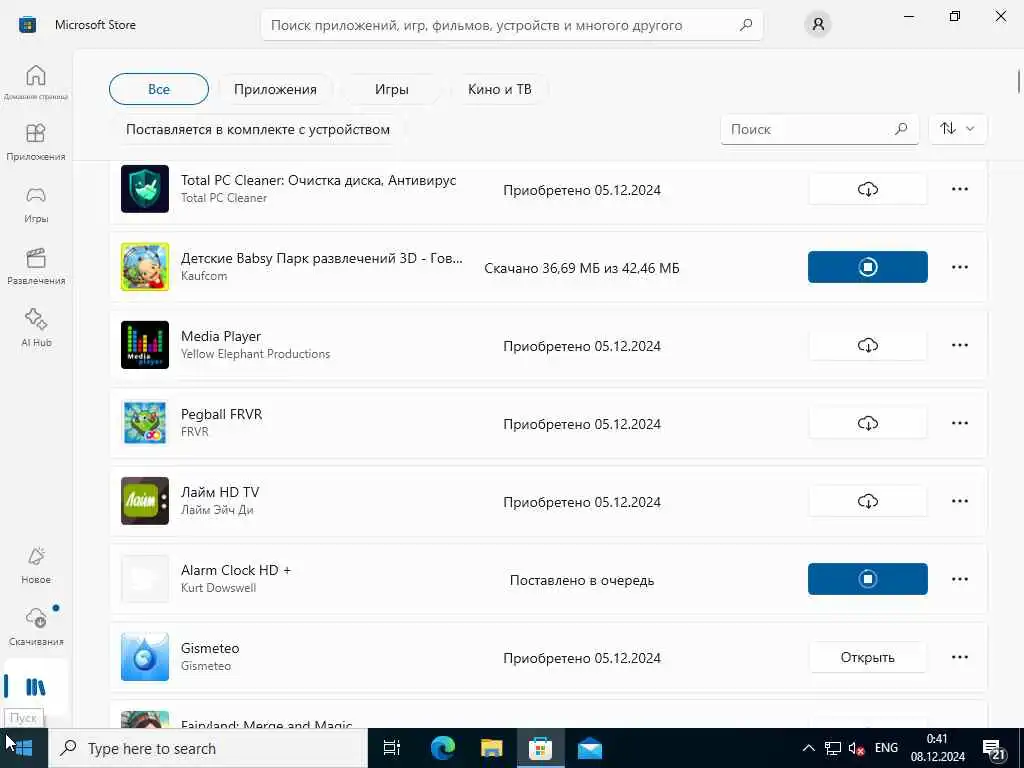Click Yellow Elephant Productions publisher text
The height and width of the screenshot is (768, 1024).
pos(255,354)
